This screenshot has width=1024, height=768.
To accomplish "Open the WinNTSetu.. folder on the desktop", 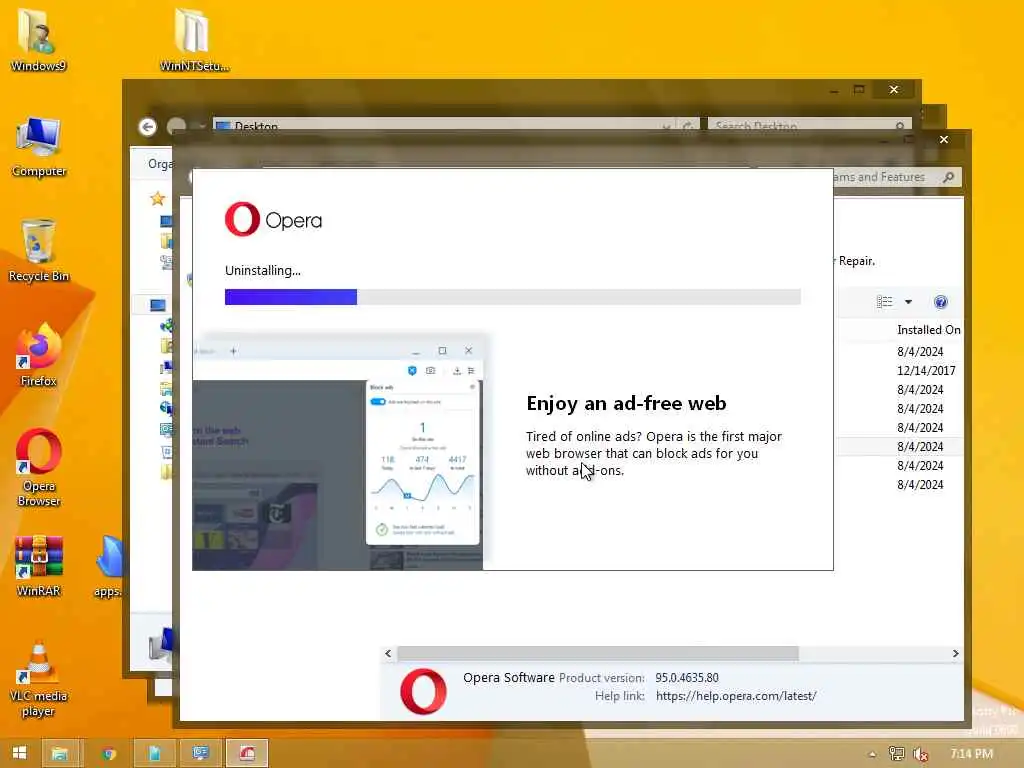I will [x=193, y=39].
